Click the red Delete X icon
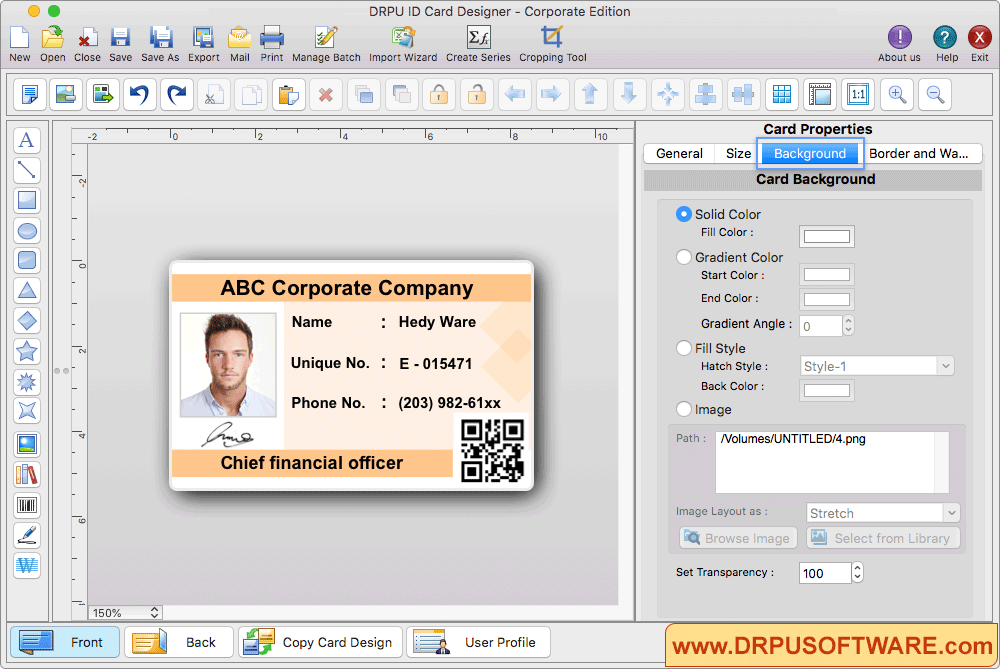This screenshot has width=1000, height=669. click(326, 94)
